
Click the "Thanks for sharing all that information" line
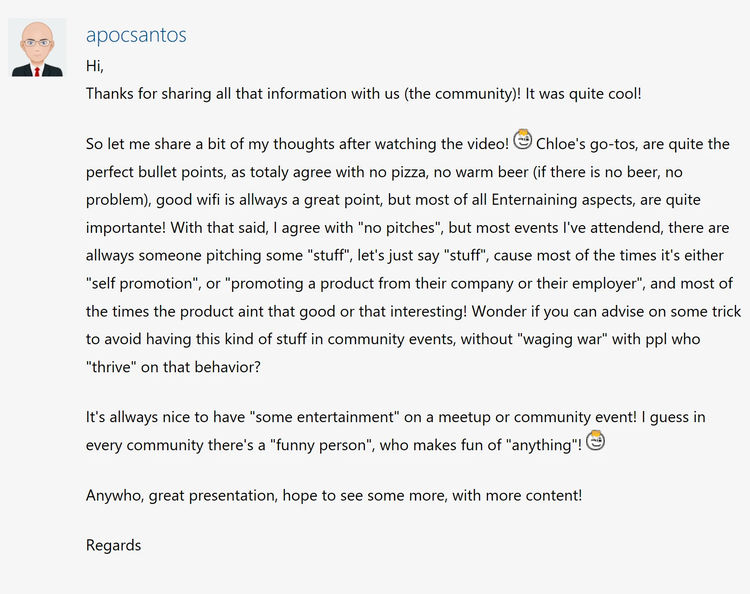(x=240, y=94)
